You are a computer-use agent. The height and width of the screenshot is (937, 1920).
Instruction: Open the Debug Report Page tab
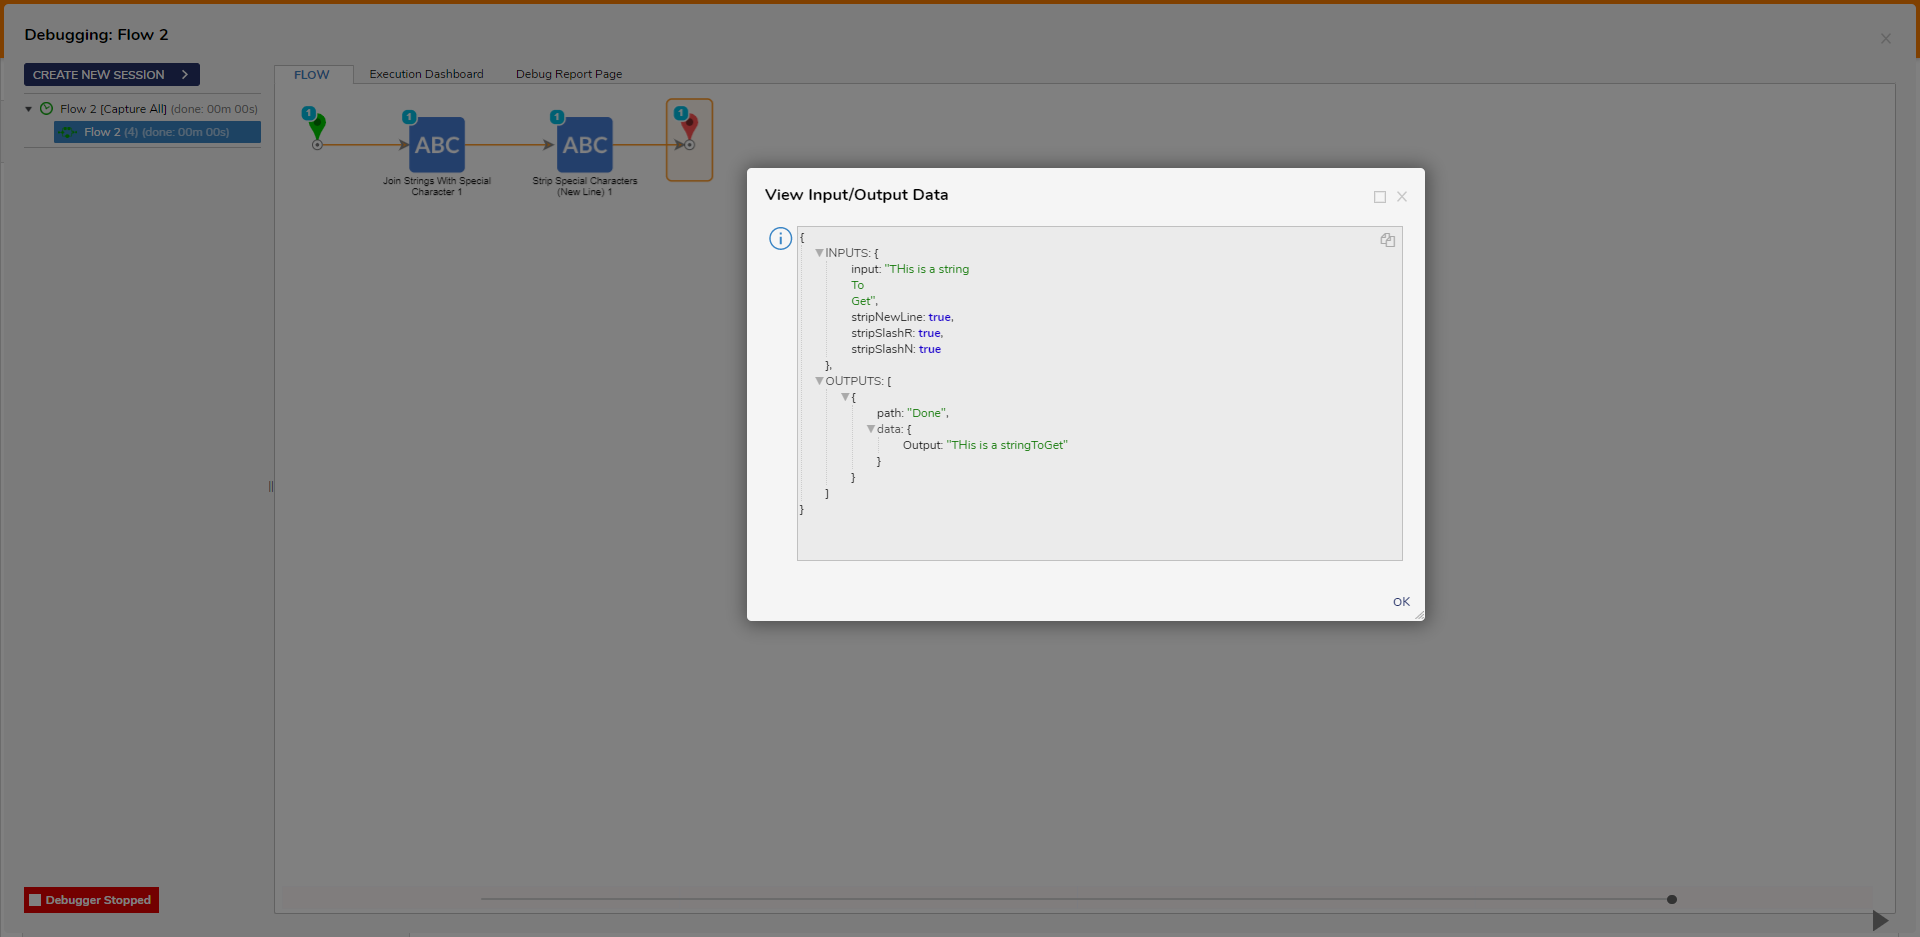coord(569,74)
